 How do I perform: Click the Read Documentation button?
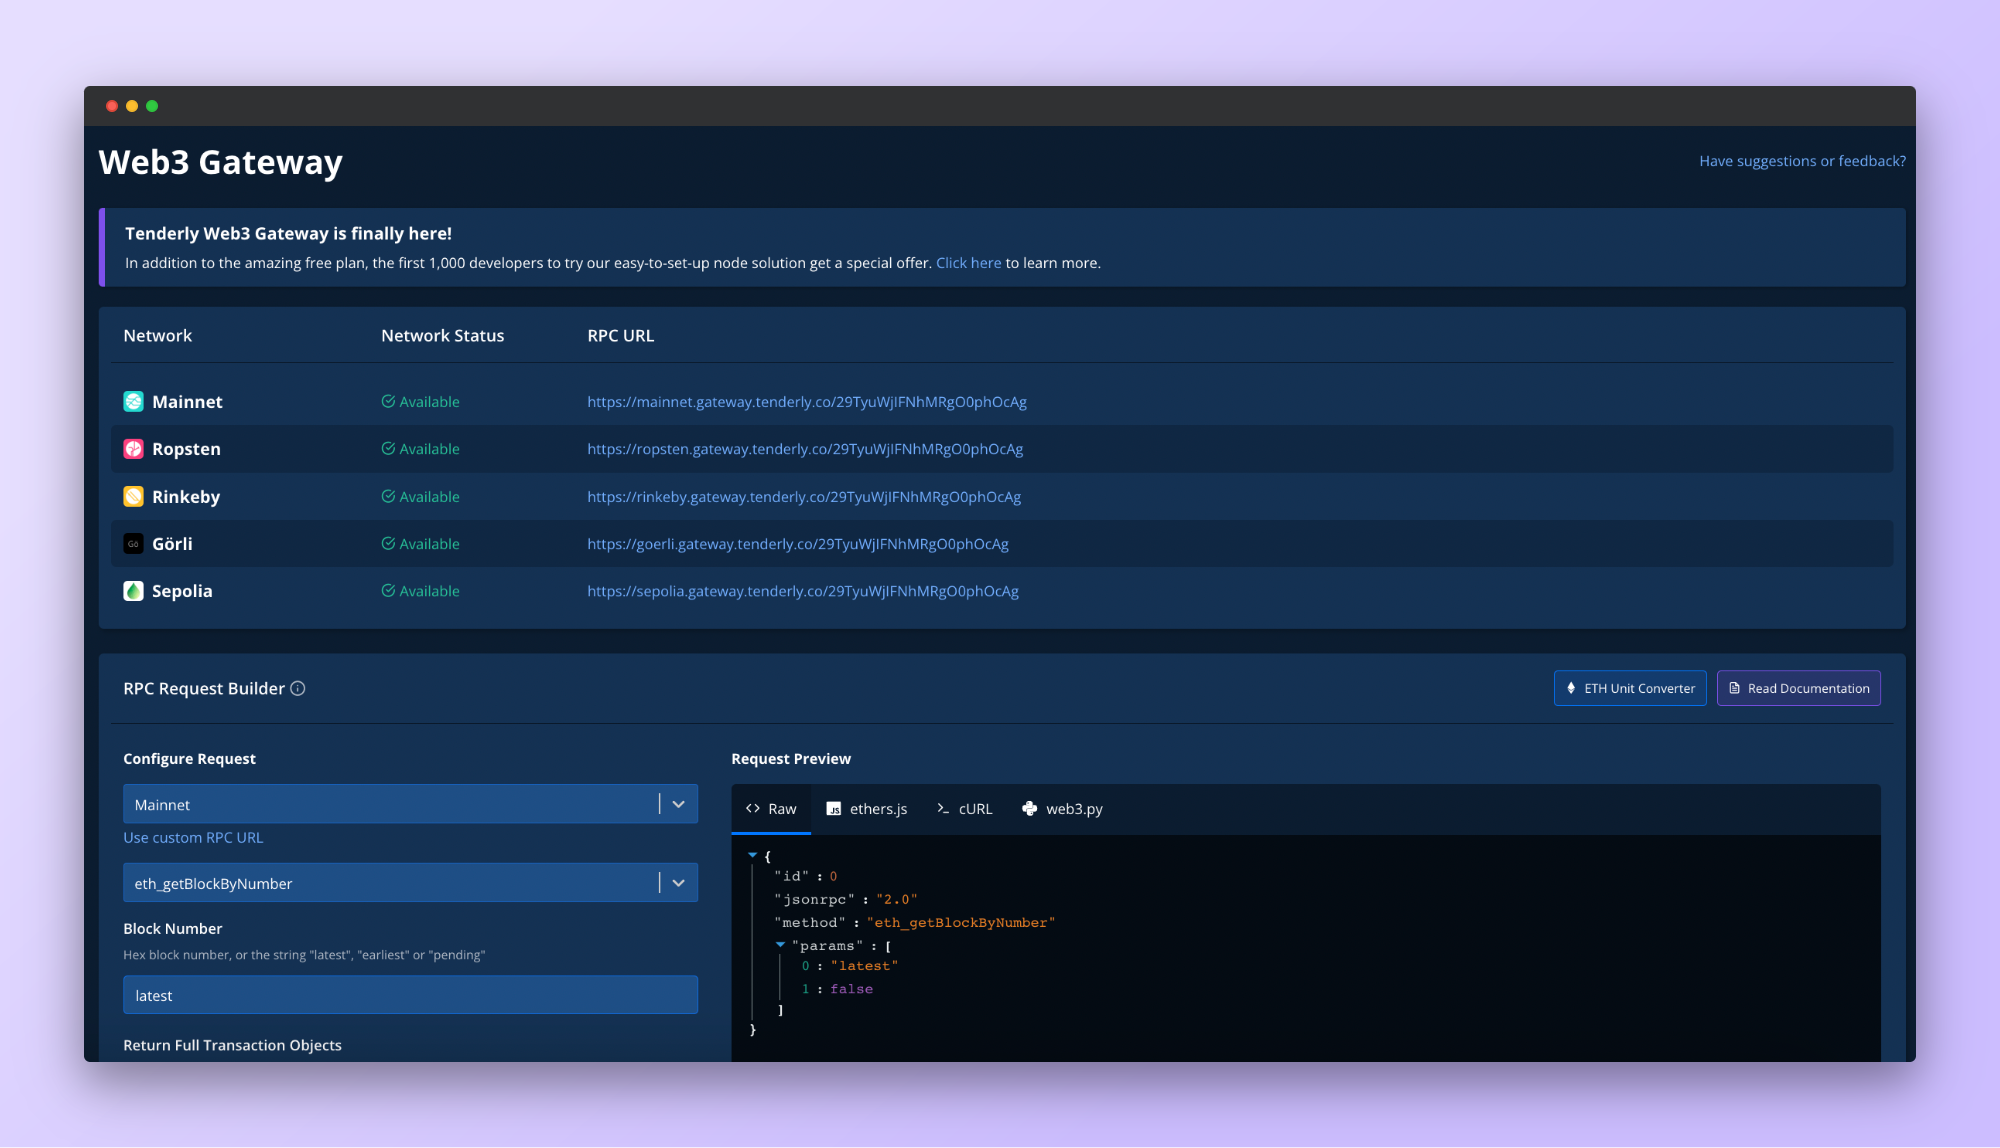coord(1798,689)
